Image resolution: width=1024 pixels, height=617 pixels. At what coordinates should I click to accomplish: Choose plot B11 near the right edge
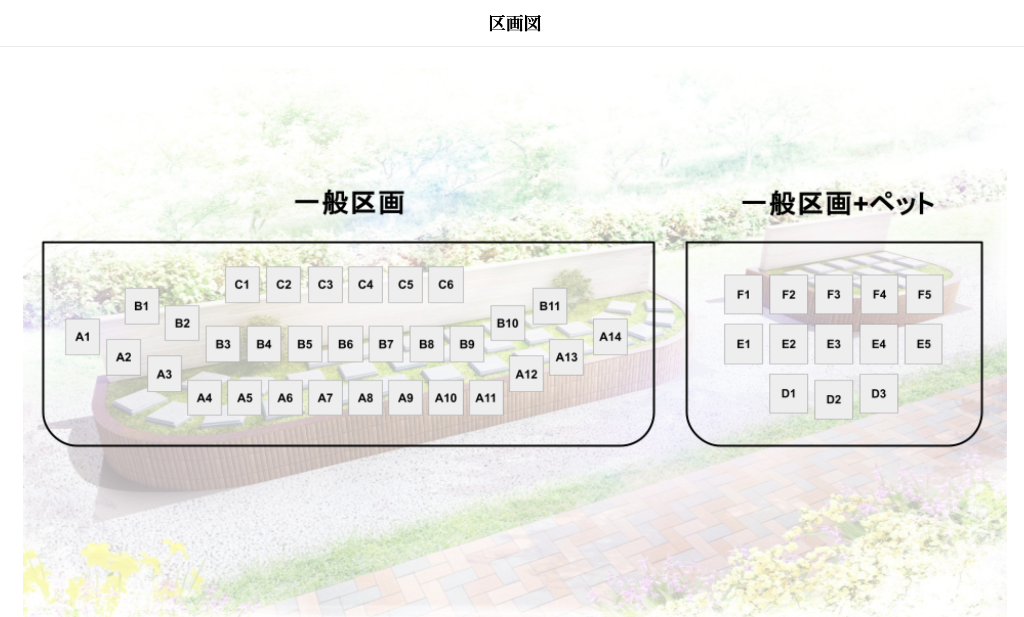click(550, 306)
